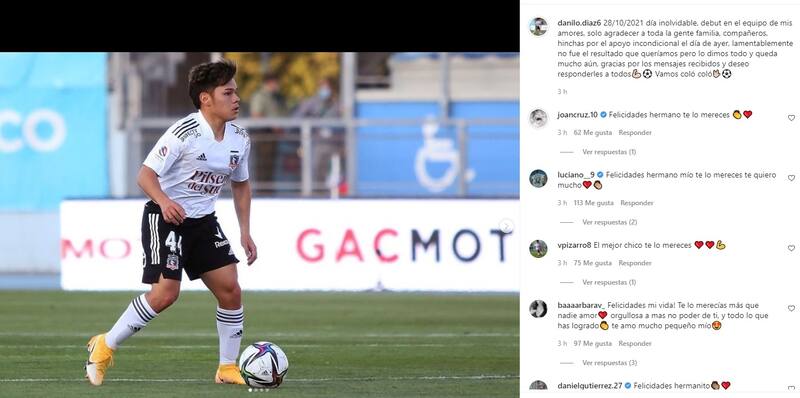This screenshot has width=800, height=398.
Task: Open luciano__9 avatar picture
Action: click(x=538, y=179)
